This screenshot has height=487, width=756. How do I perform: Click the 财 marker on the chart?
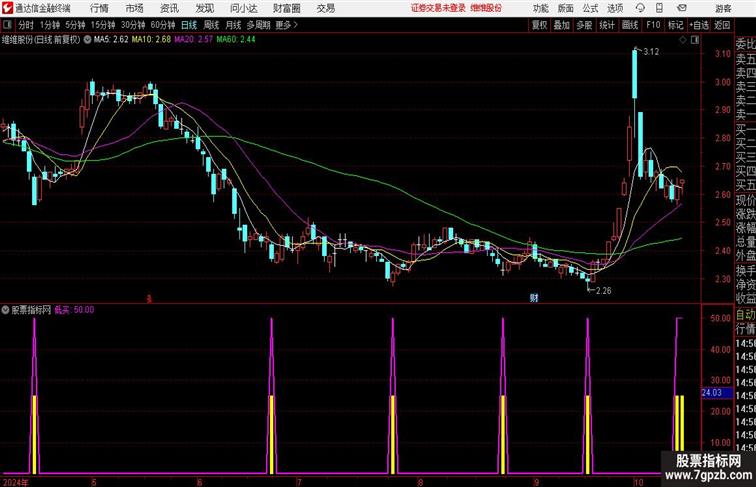[534, 298]
